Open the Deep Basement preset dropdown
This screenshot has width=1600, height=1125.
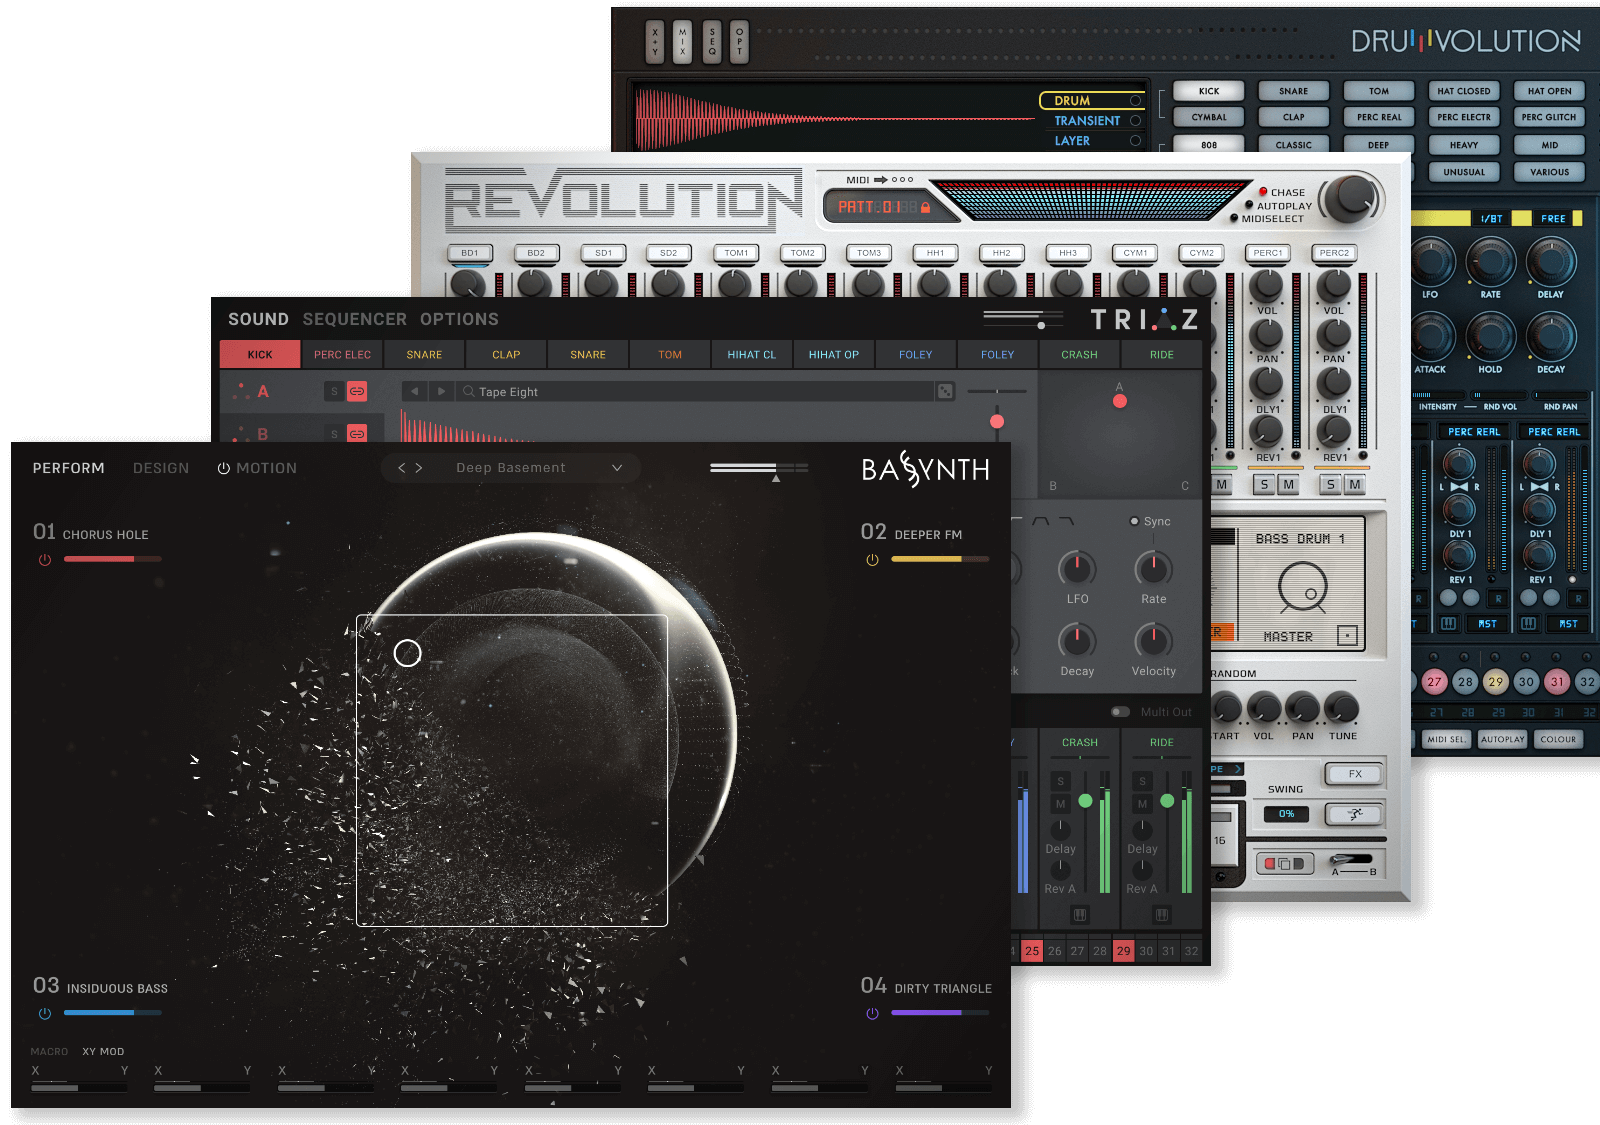point(617,468)
